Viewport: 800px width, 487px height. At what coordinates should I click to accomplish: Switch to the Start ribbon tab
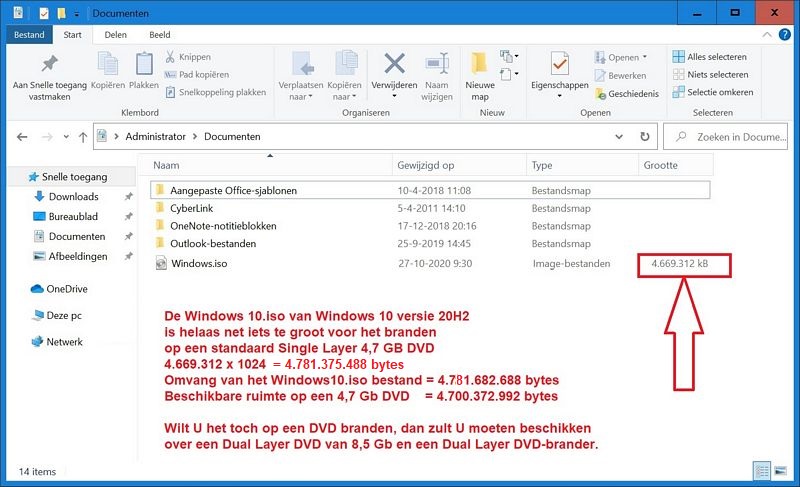click(72, 35)
